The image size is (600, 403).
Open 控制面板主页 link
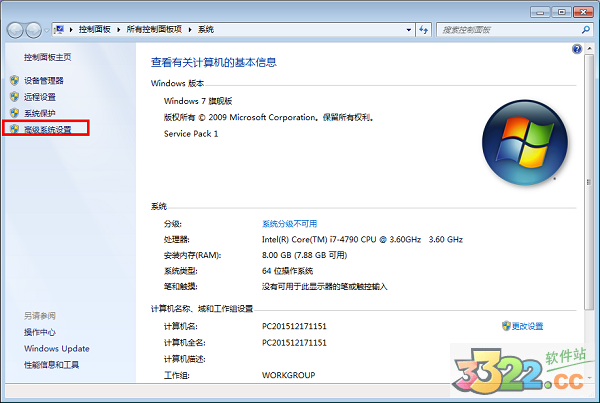pos(47,57)
